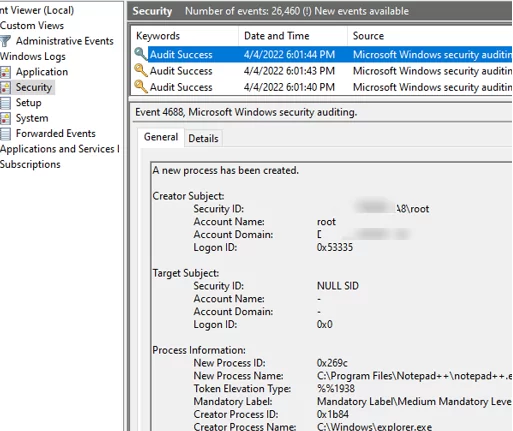Select the 6:01:40 PM Audit Success event

[x=321, y=87]
